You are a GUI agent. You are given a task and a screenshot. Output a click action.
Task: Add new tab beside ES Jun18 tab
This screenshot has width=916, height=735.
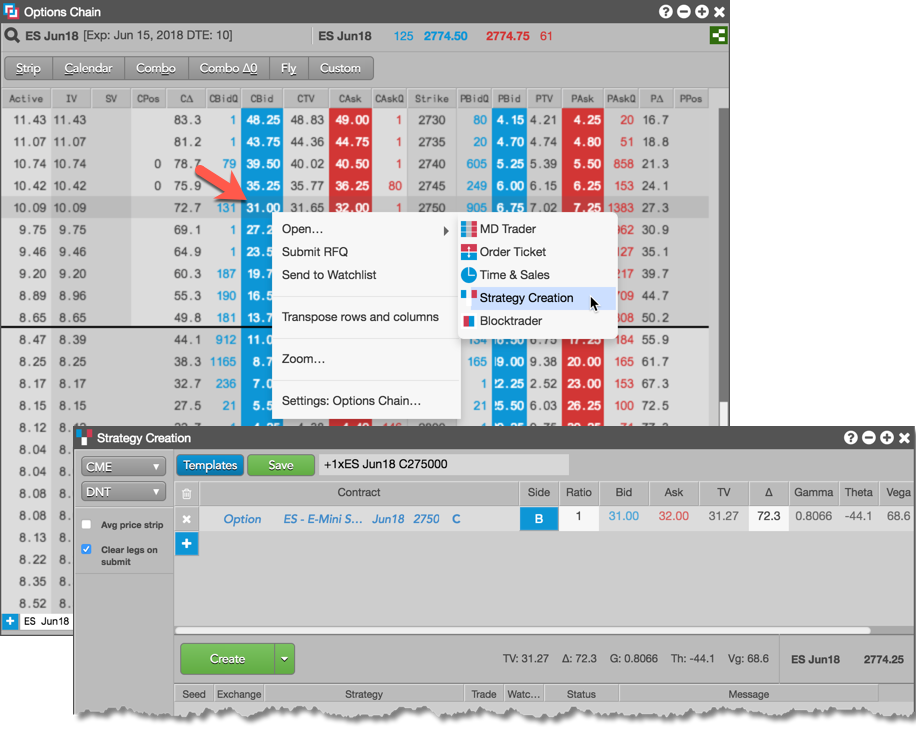pyautogui.click(x=10, y=621)
